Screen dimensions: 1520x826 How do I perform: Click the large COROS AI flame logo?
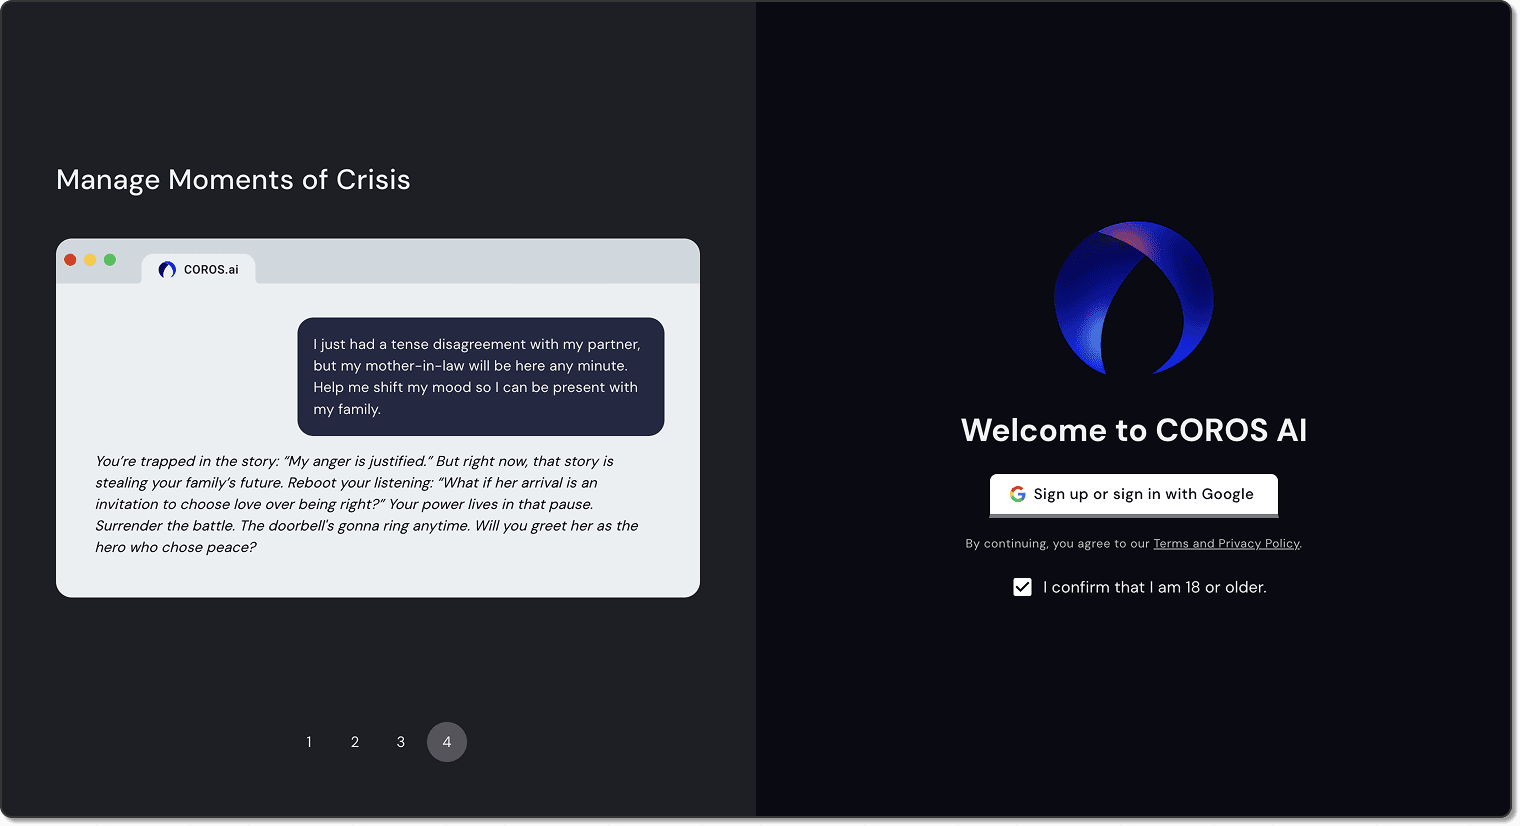1134,298
